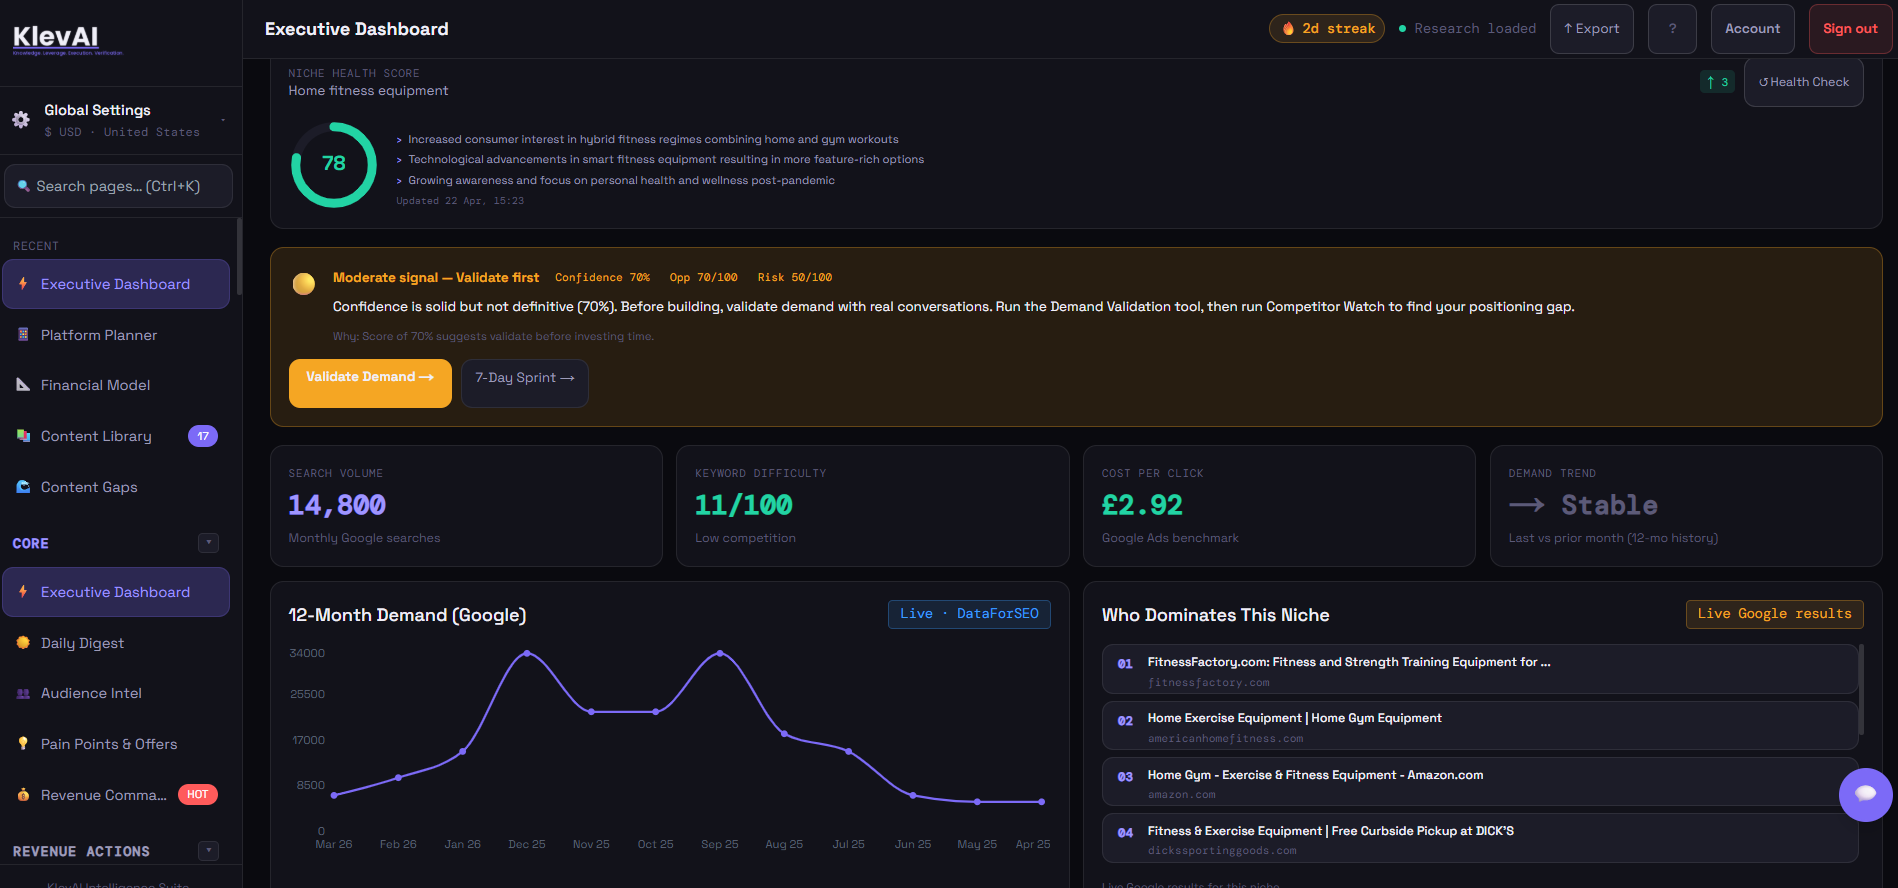
Task: Click the KlevAI logo
Action: [x=68, y=39]
